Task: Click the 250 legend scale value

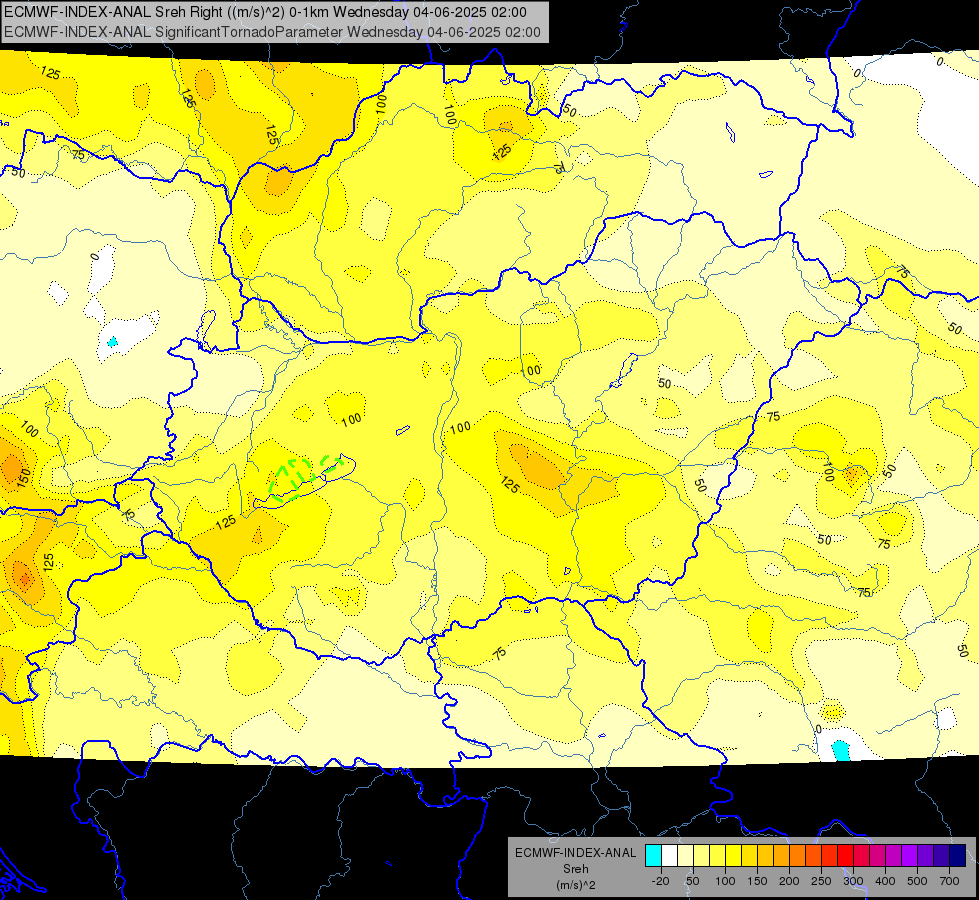Action: pos(821,881)
